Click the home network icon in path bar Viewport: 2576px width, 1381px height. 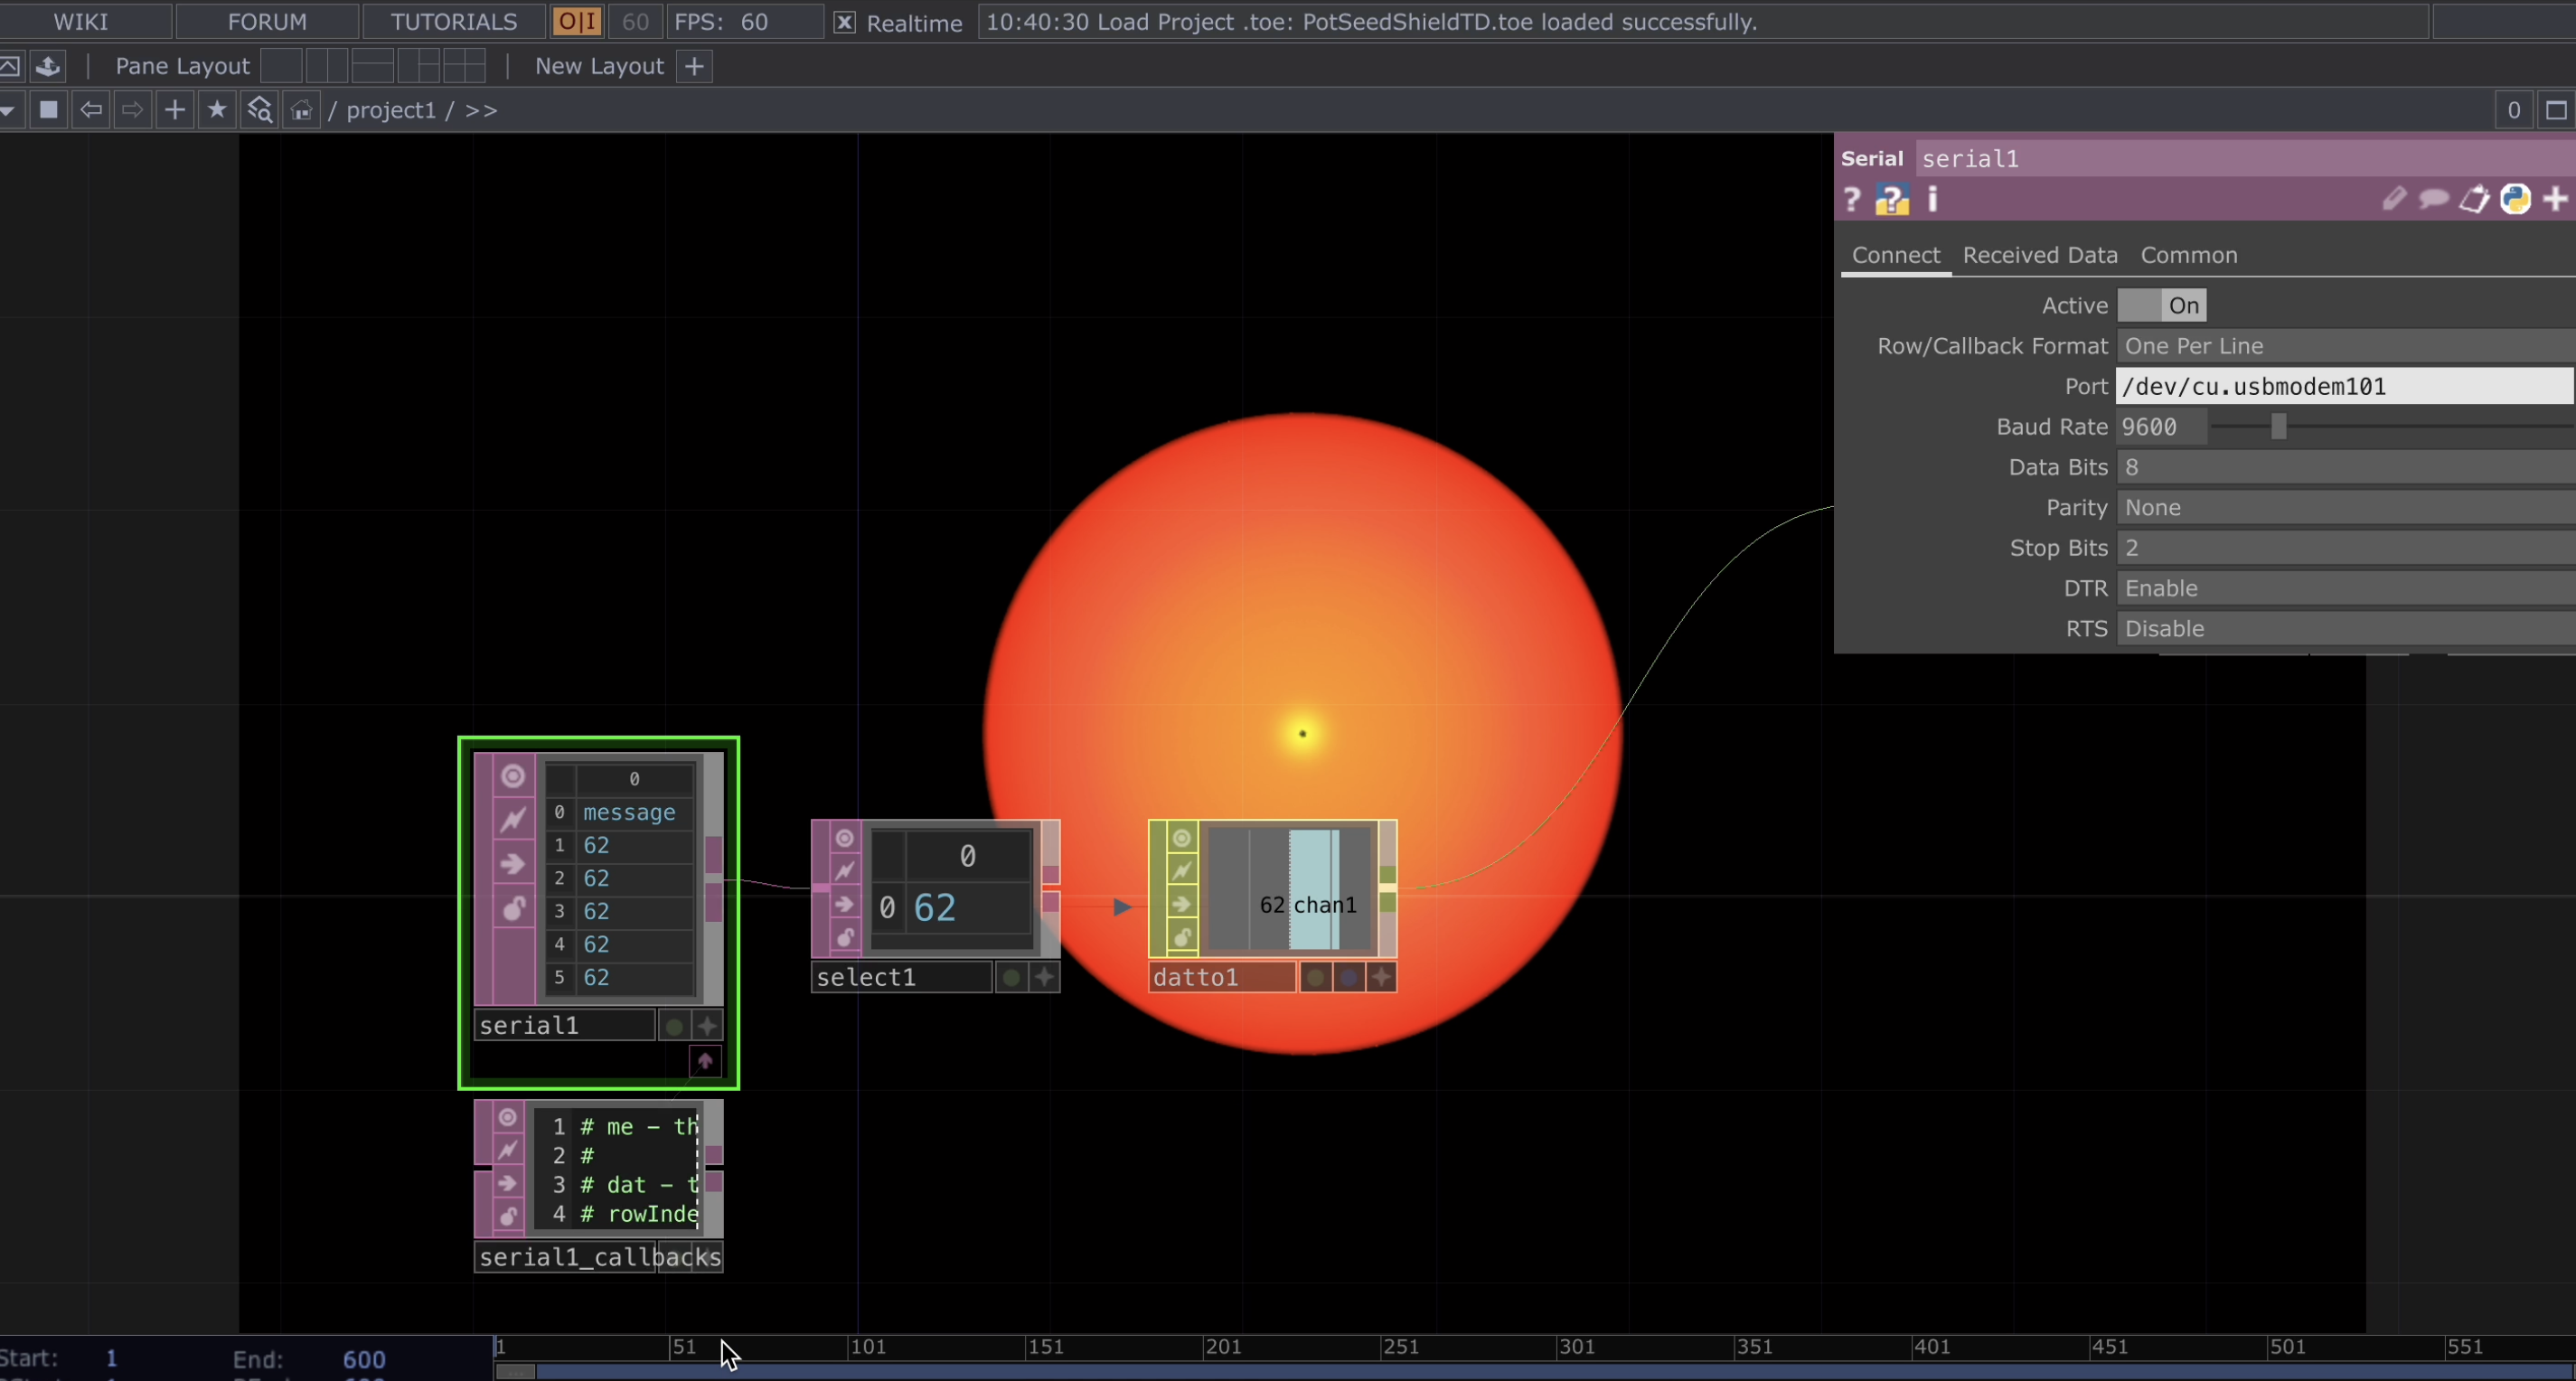301,110
